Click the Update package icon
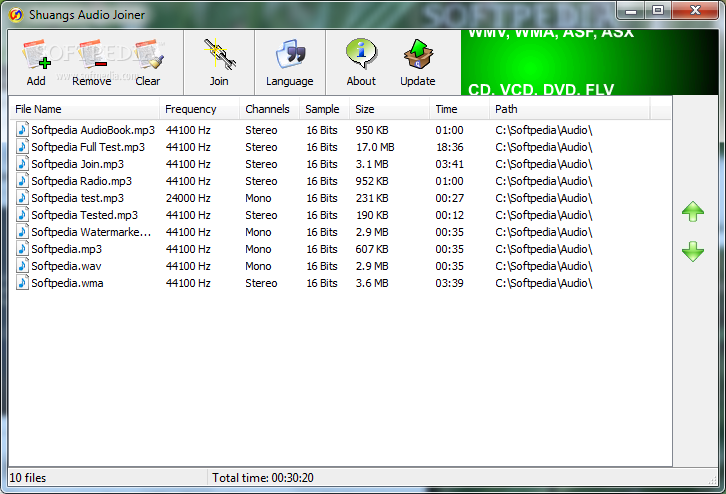726x494 pixels. click(x=418, y=54)
